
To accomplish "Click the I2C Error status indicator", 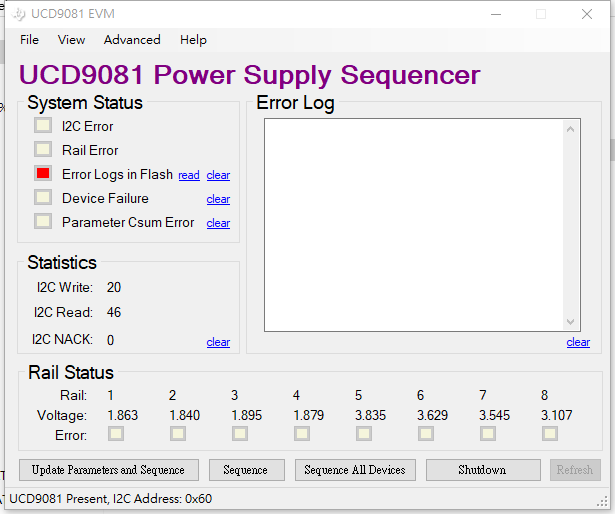I will point(43,126).
